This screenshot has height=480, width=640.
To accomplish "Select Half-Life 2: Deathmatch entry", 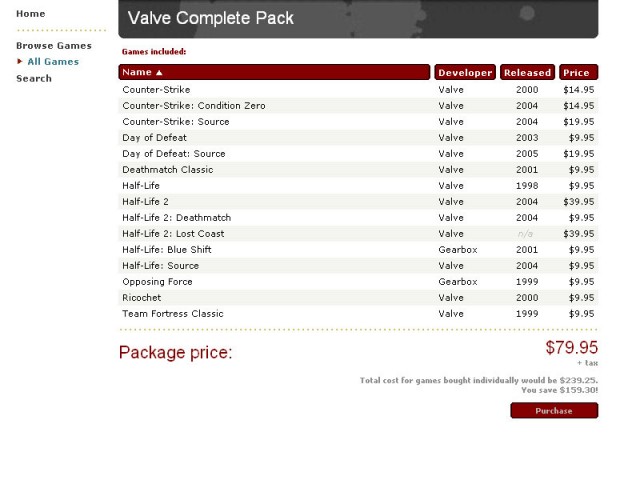I will click(177, 218).
